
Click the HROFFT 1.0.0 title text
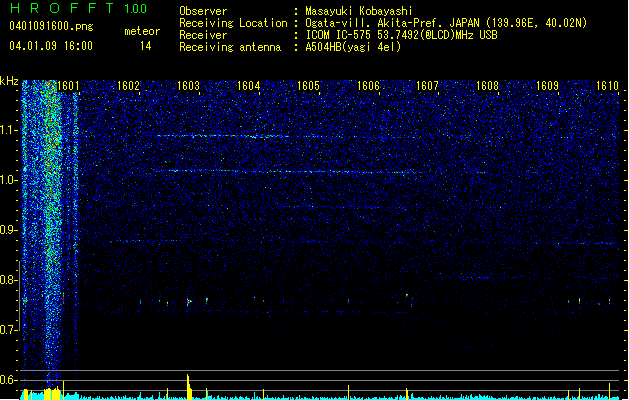point(79,8)
